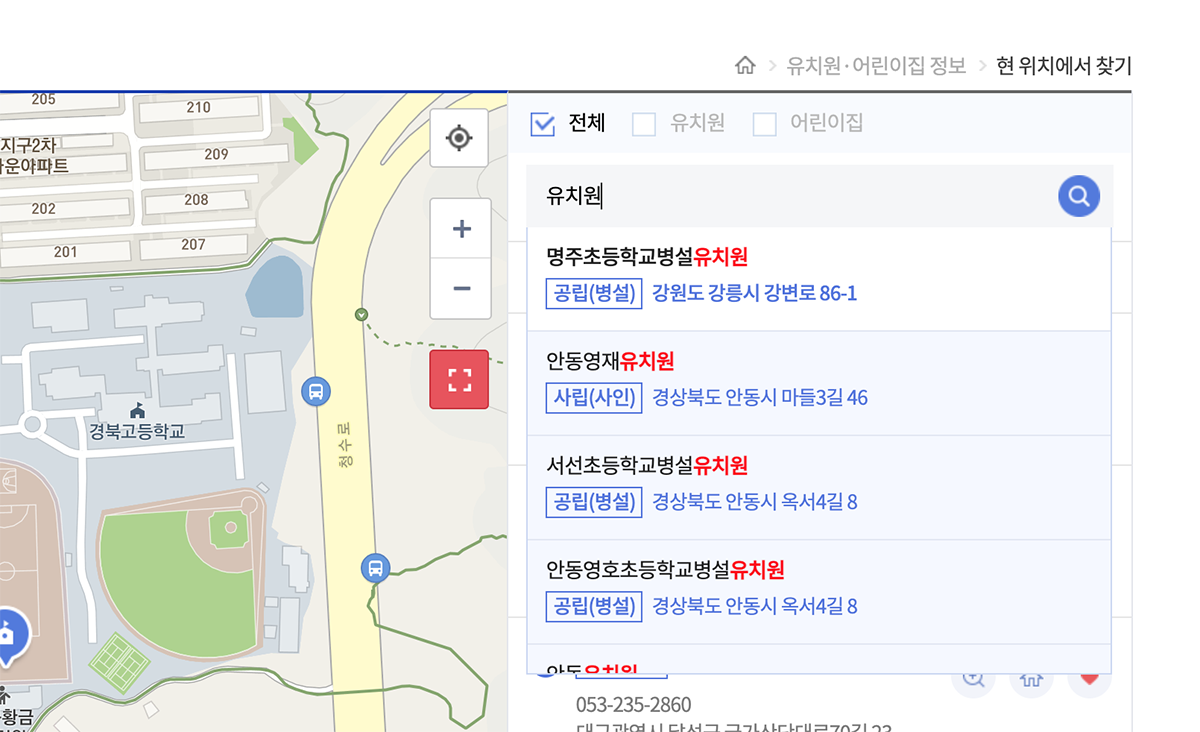
Task: Click lower bus stop icon on 청수로
Action: click(375, 569)
